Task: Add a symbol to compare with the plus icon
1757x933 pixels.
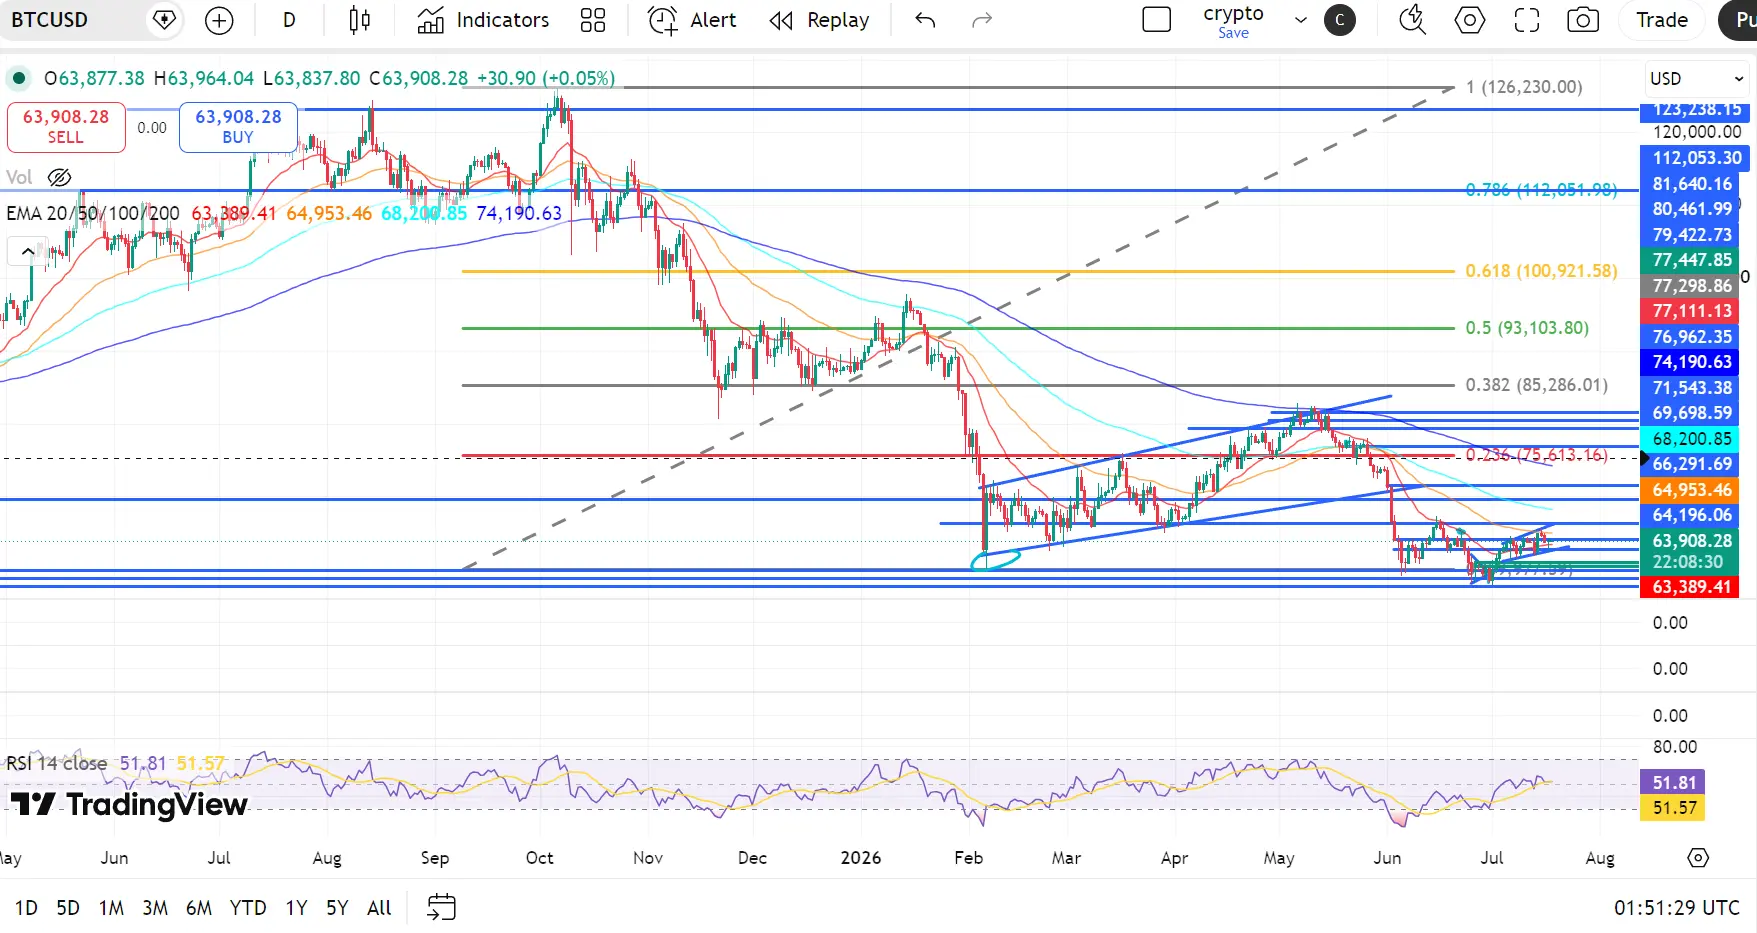Action: pyautogui.click(x=219, y=20)
